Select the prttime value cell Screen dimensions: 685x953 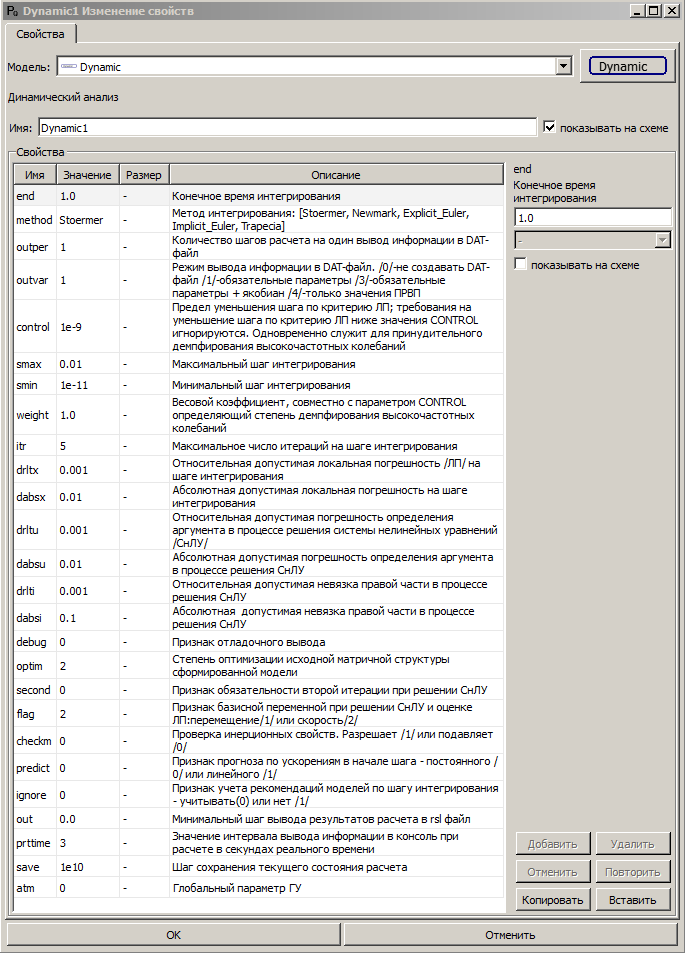87,843
